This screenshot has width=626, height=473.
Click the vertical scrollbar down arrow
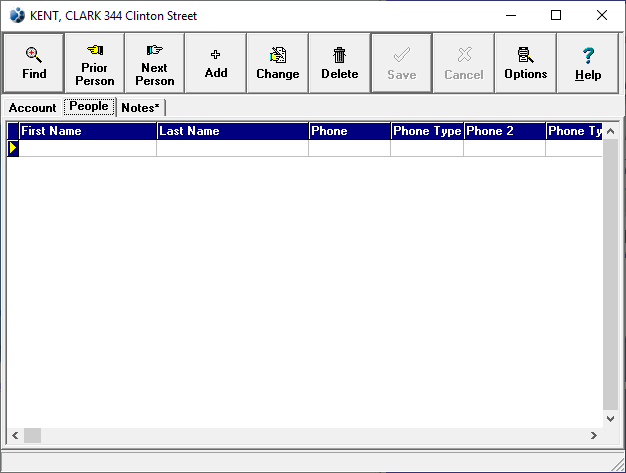tap(611, 420)
